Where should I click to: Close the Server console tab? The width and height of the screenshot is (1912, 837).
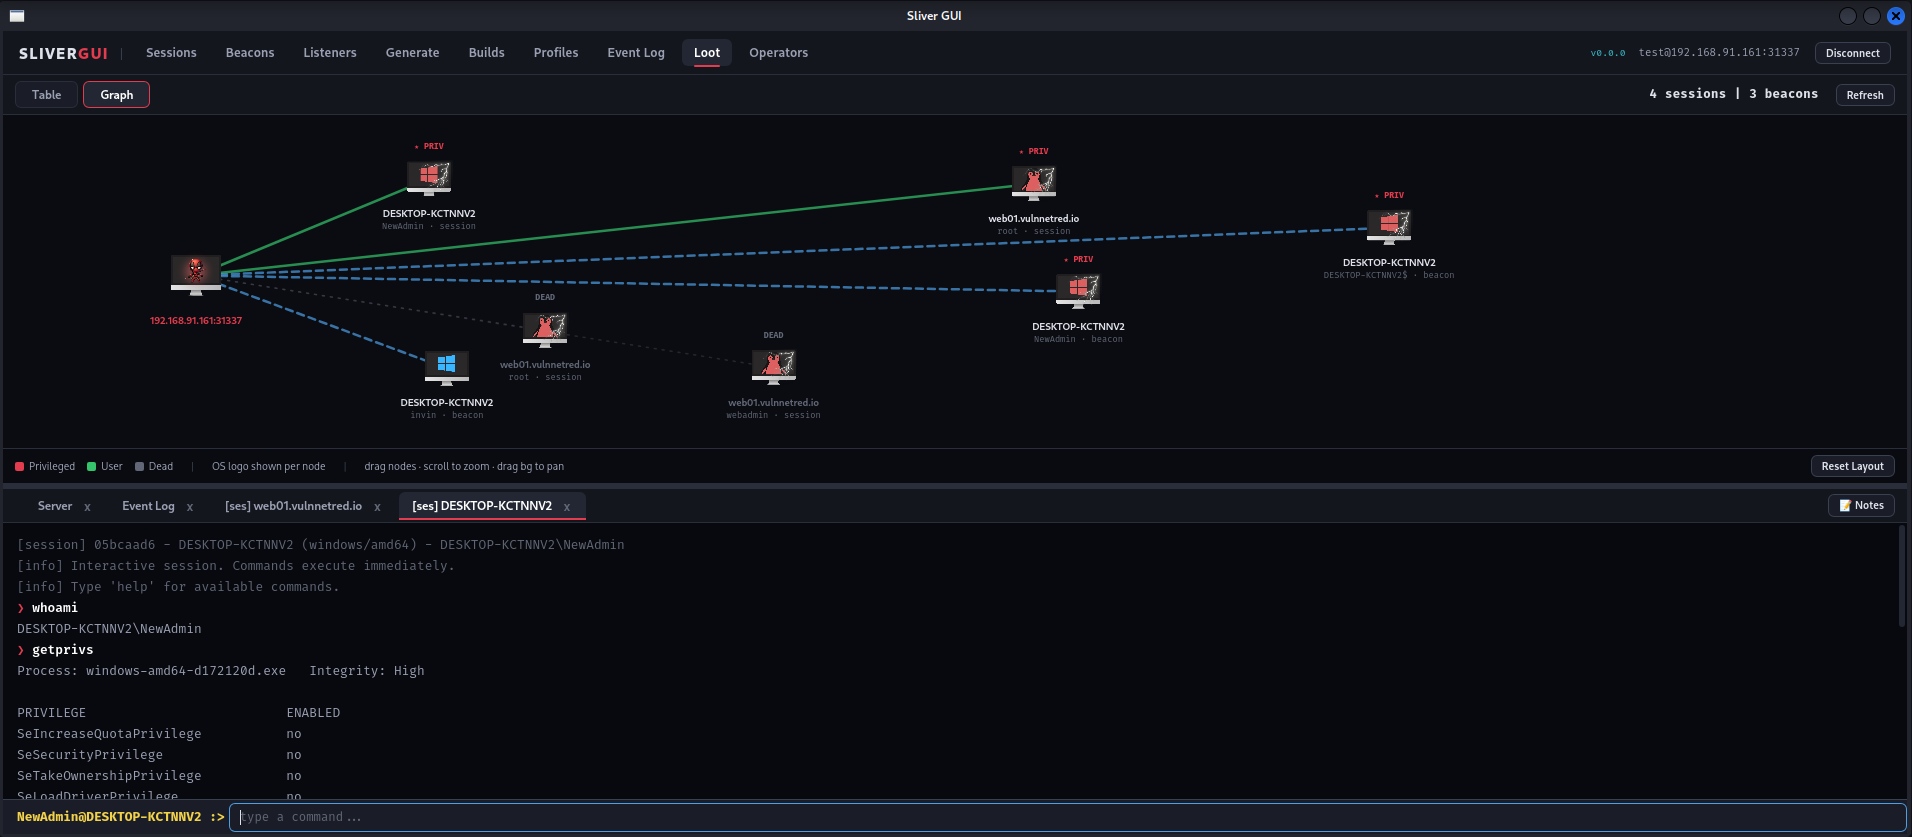(x=87, y=507)
